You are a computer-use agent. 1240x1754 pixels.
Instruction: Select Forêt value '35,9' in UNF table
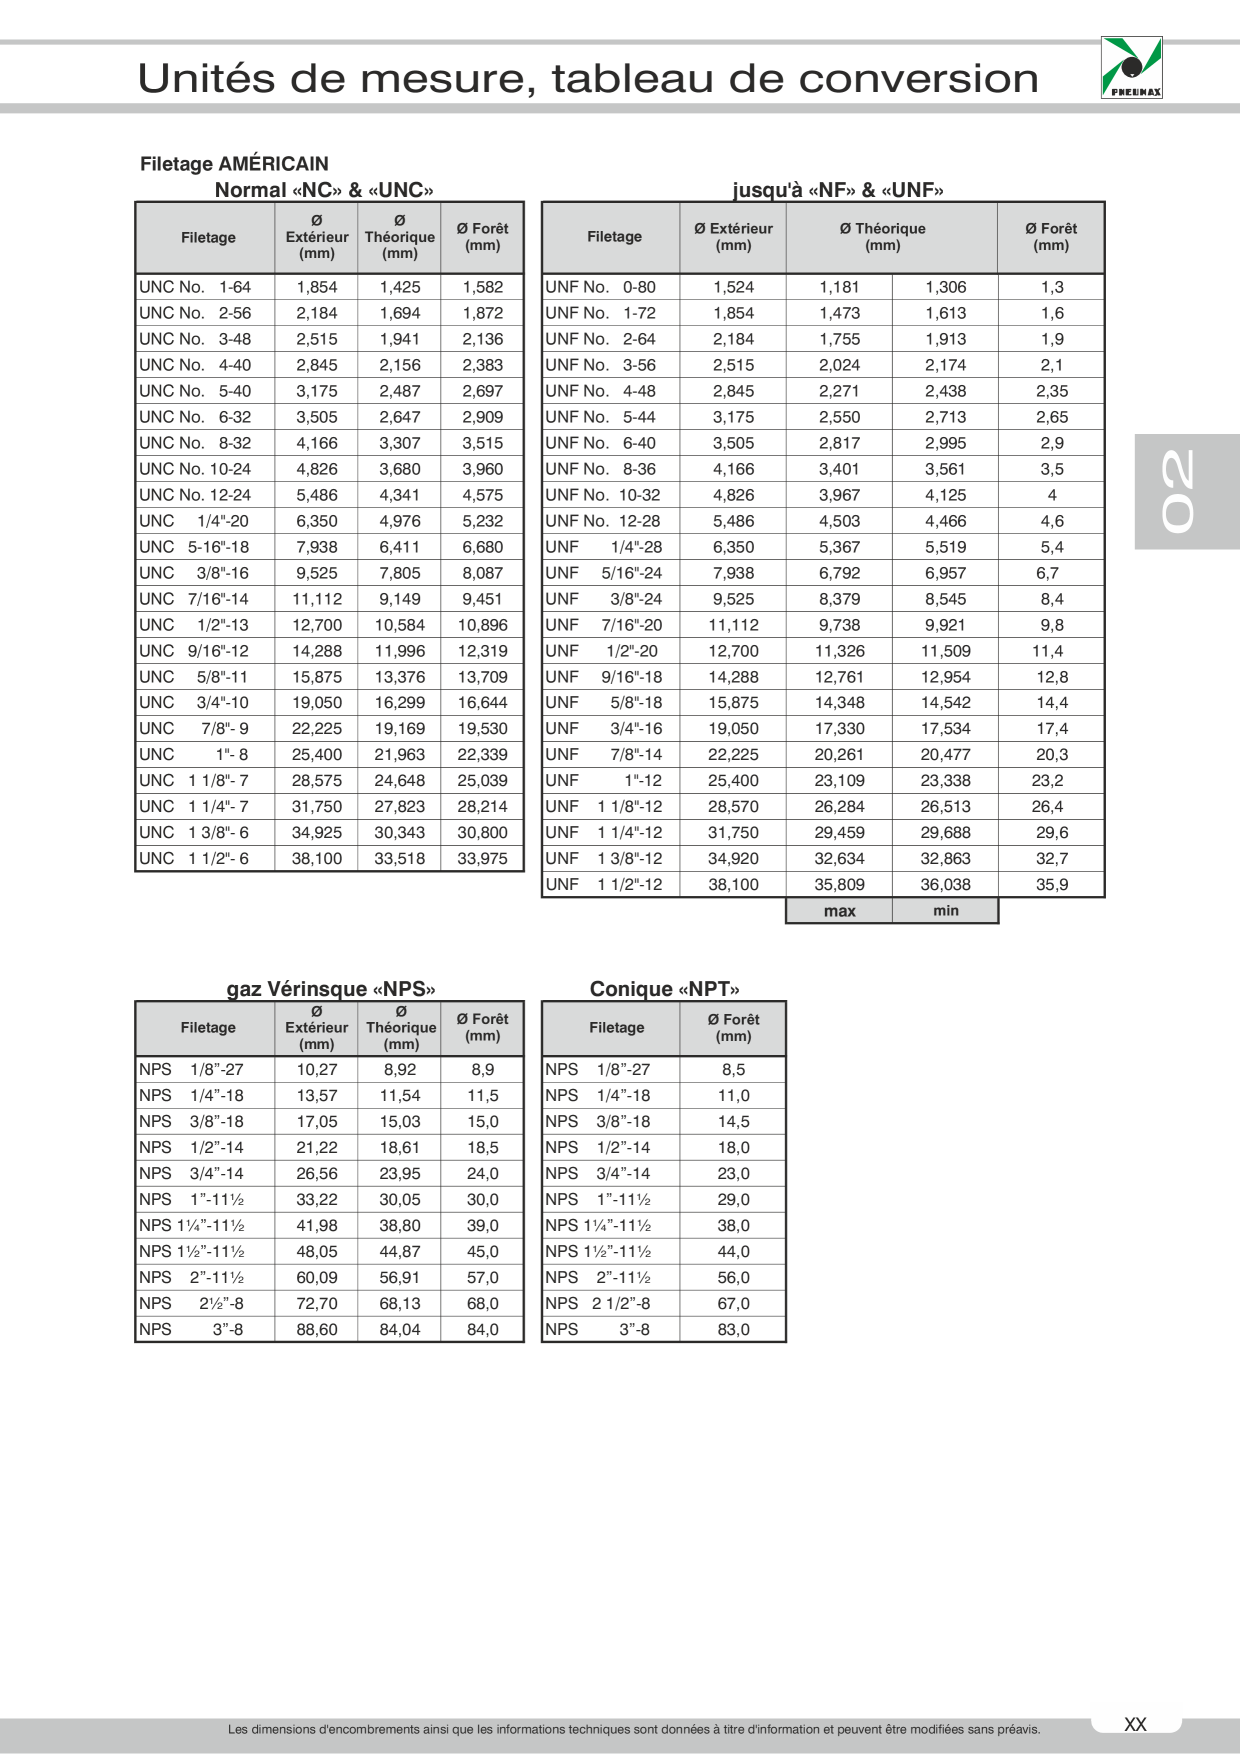(x=1052, y=885)
